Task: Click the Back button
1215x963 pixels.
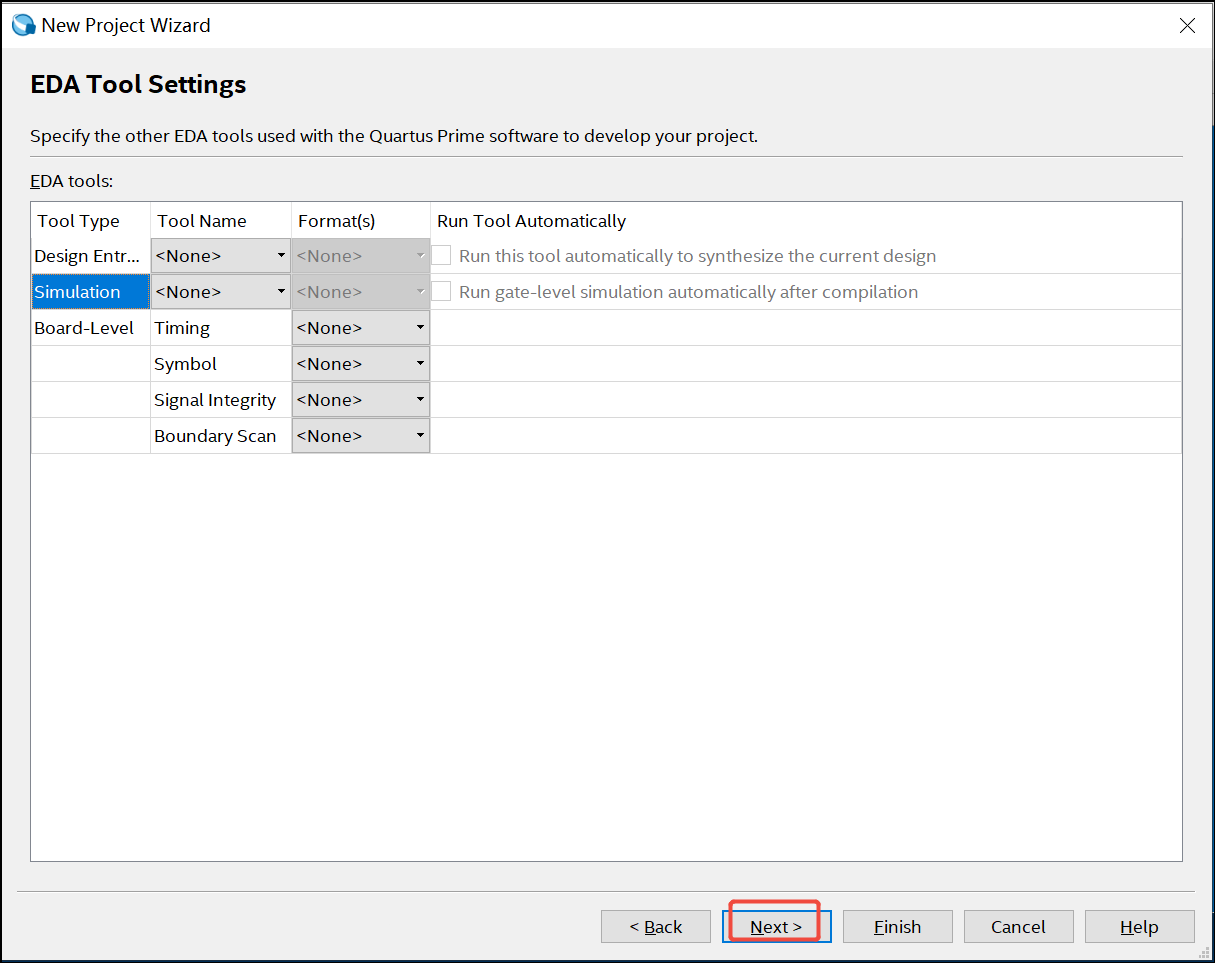Action: [x=656, y=927]
